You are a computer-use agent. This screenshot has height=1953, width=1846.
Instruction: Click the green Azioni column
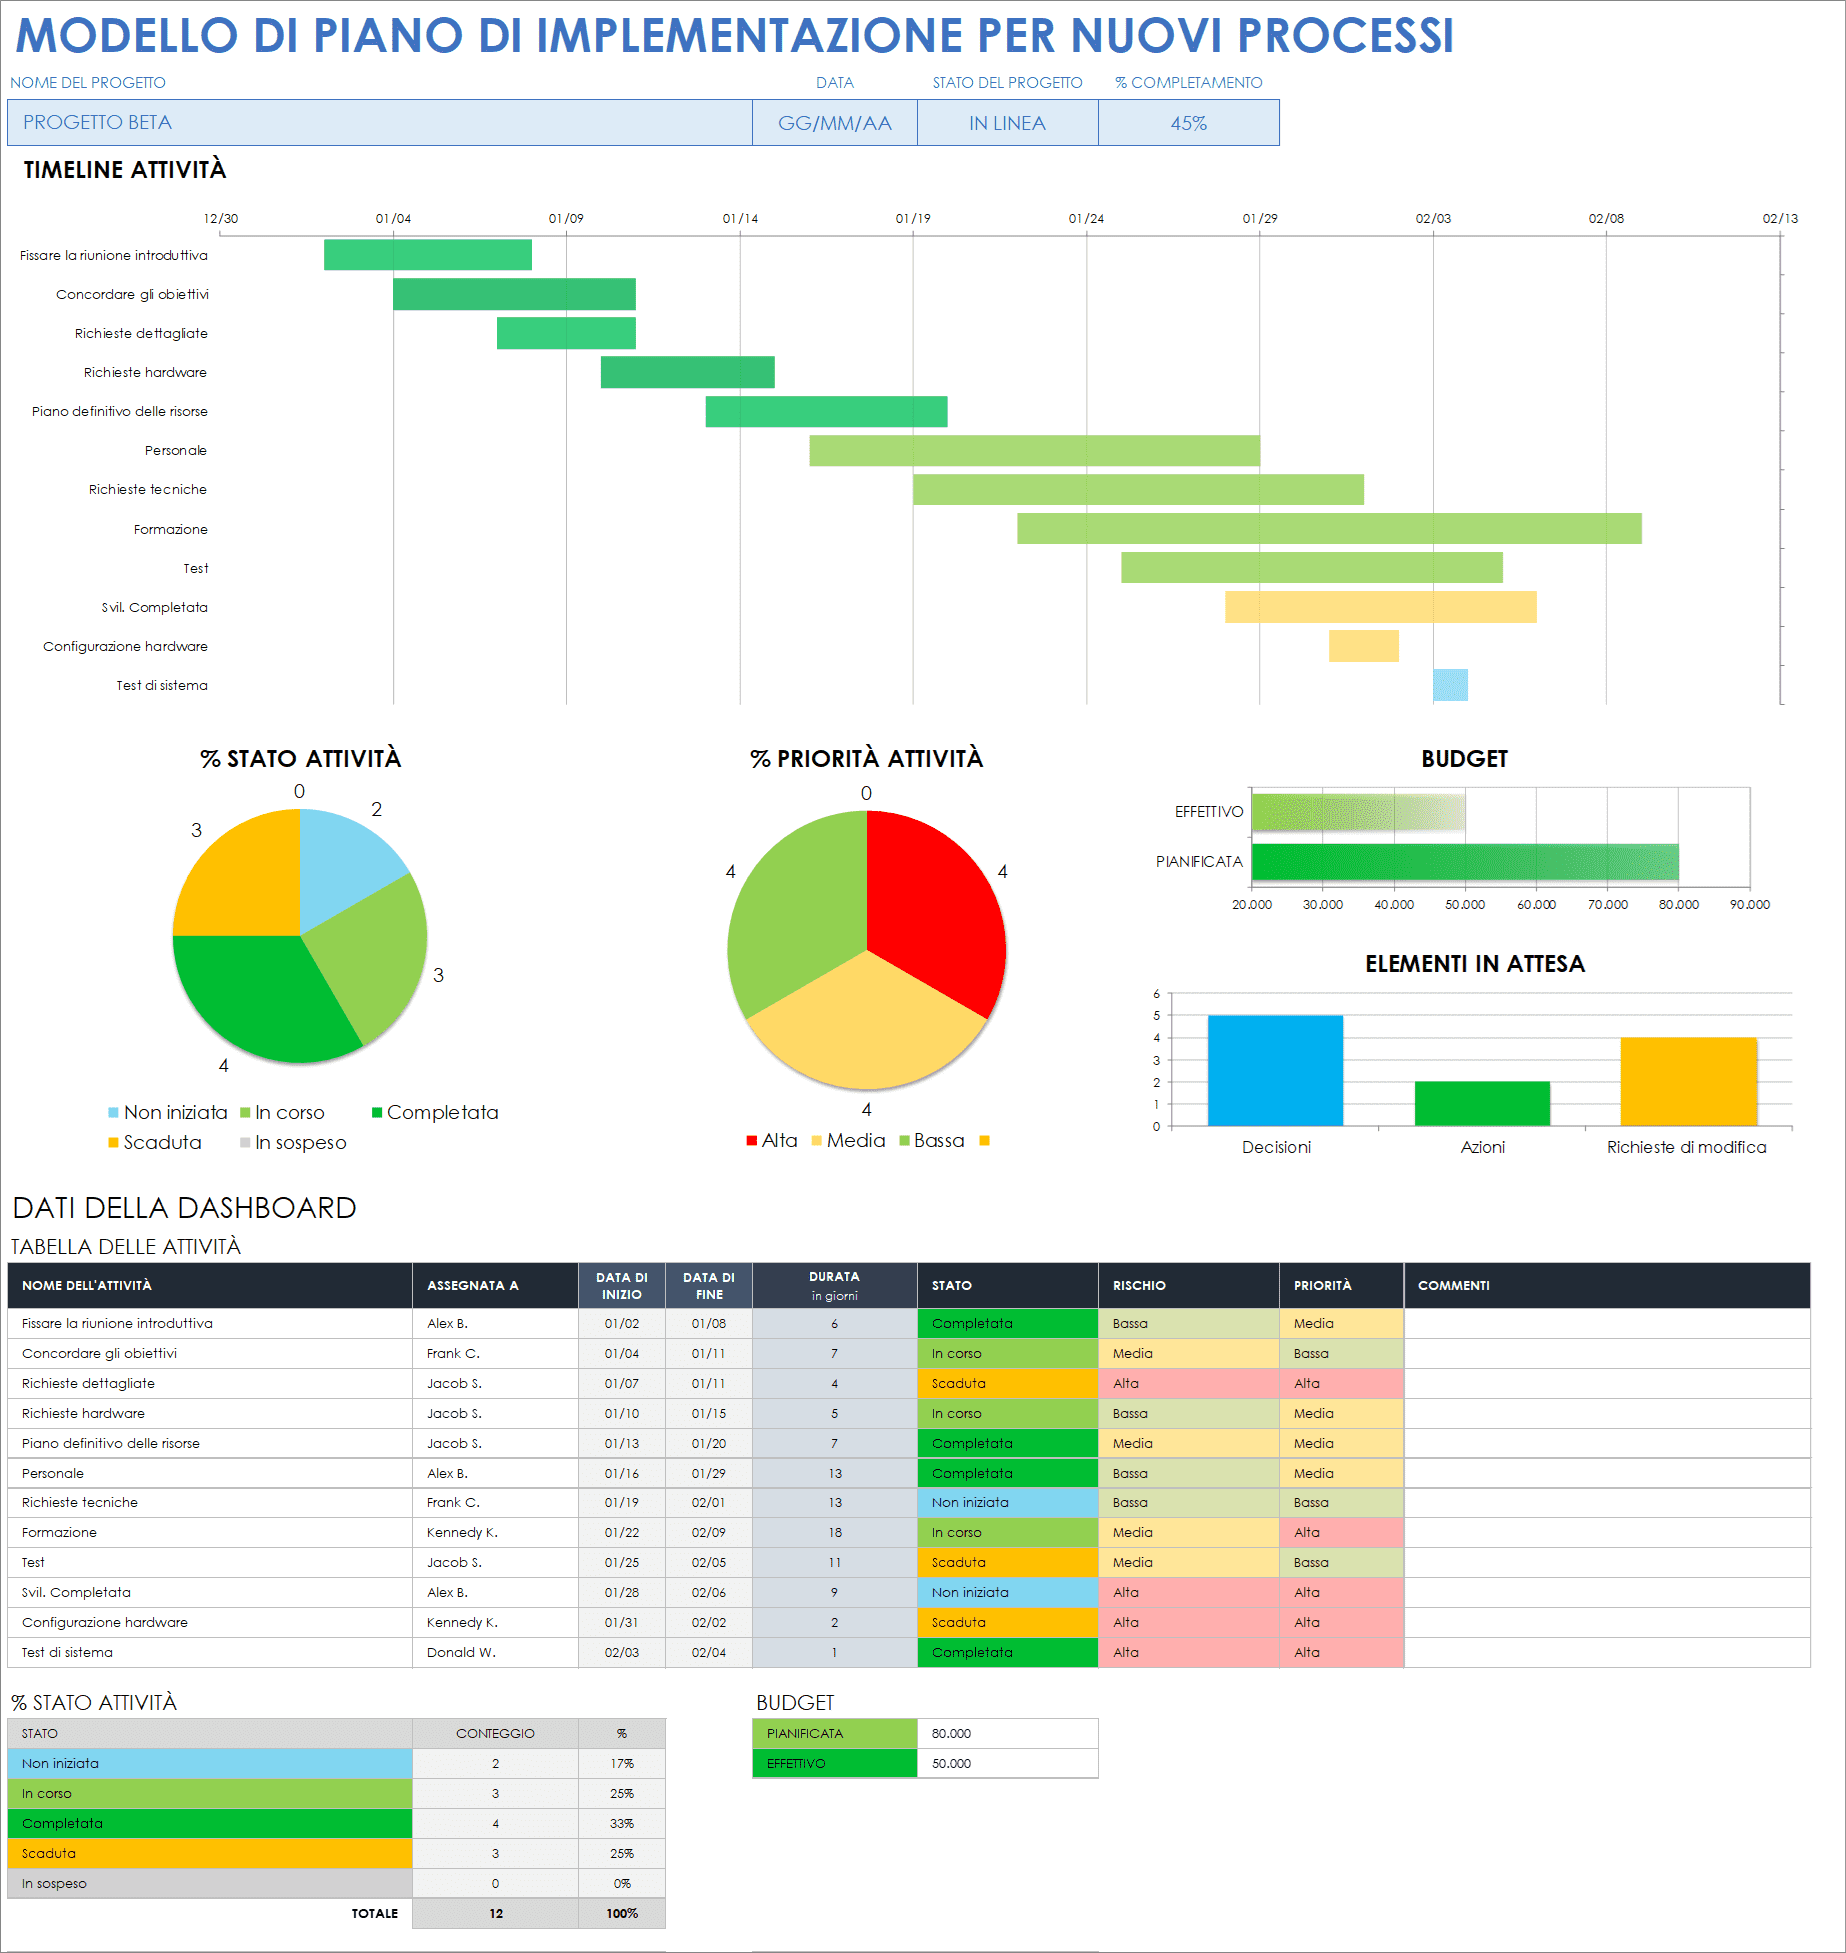click(x=1482, y=1103)
